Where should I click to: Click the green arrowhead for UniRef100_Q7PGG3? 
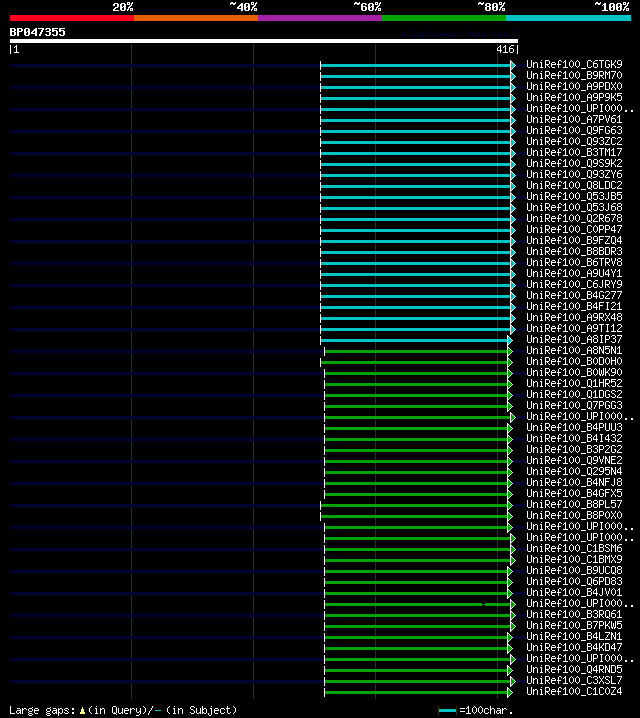(x=510, y=406)
